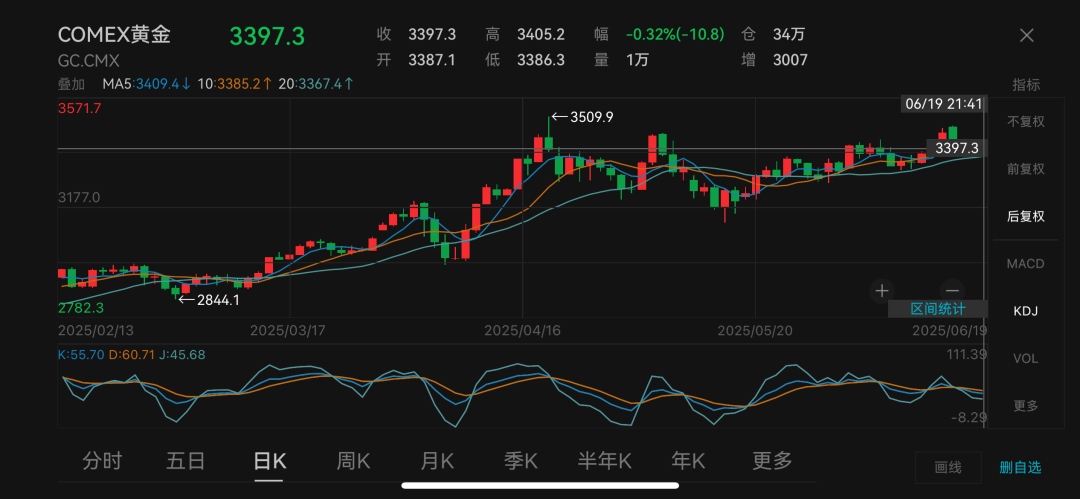Tap the 画线 draw line button

pos(947,467)
